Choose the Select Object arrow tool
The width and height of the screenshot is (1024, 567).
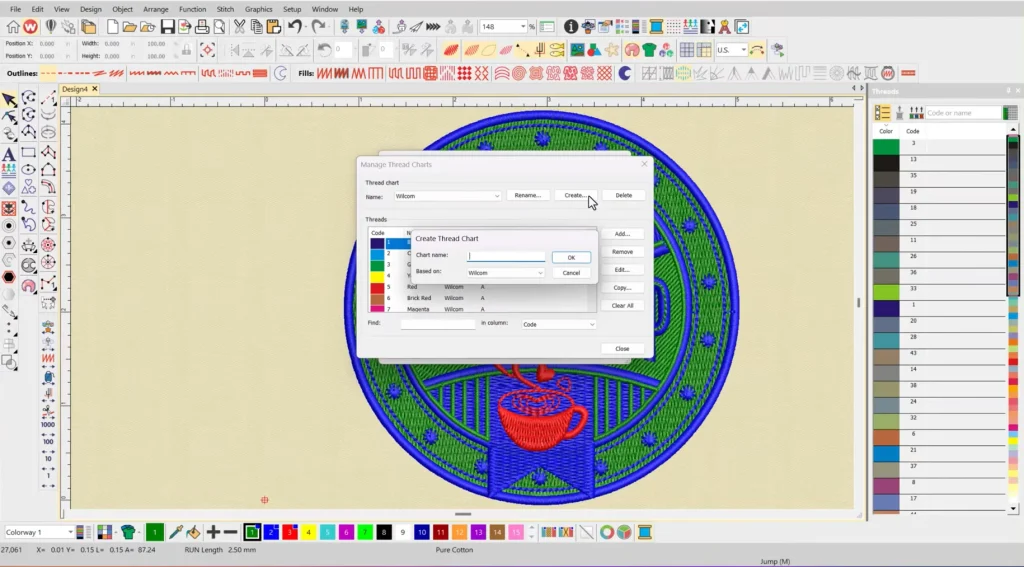tap(8, 99)
